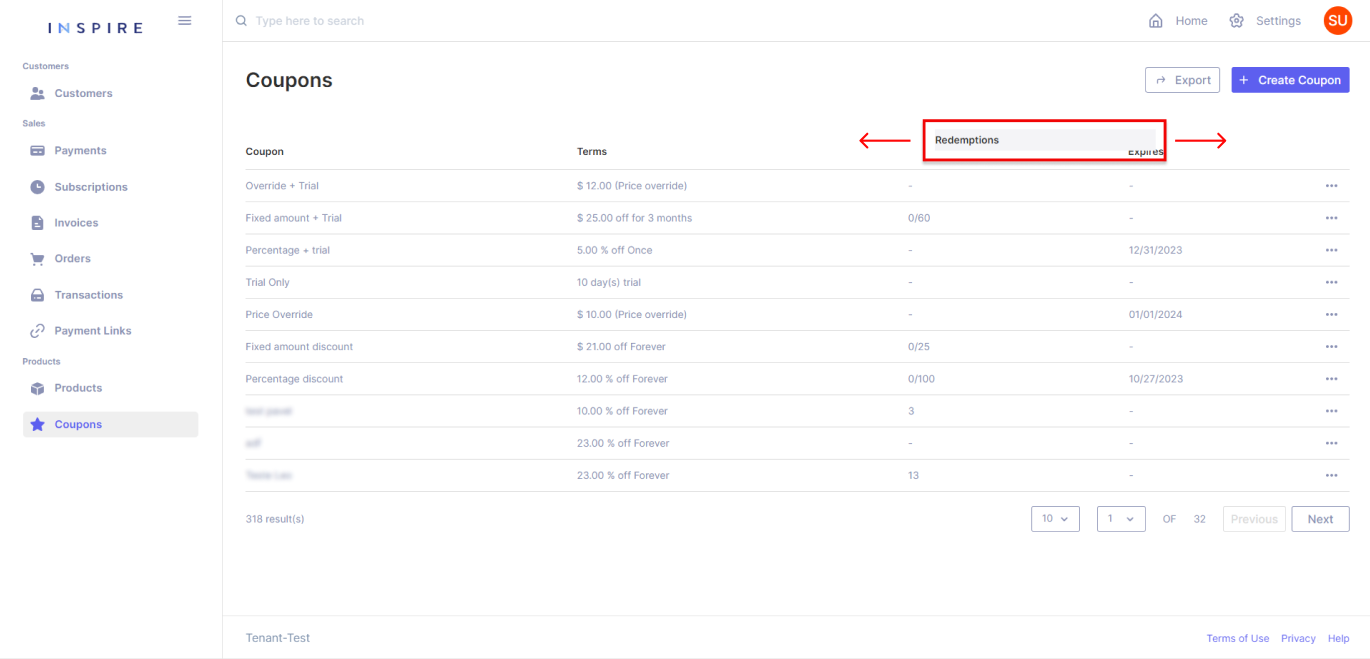
Task: Click the Price Override coupon name
Action: click(x=279, y=314)
